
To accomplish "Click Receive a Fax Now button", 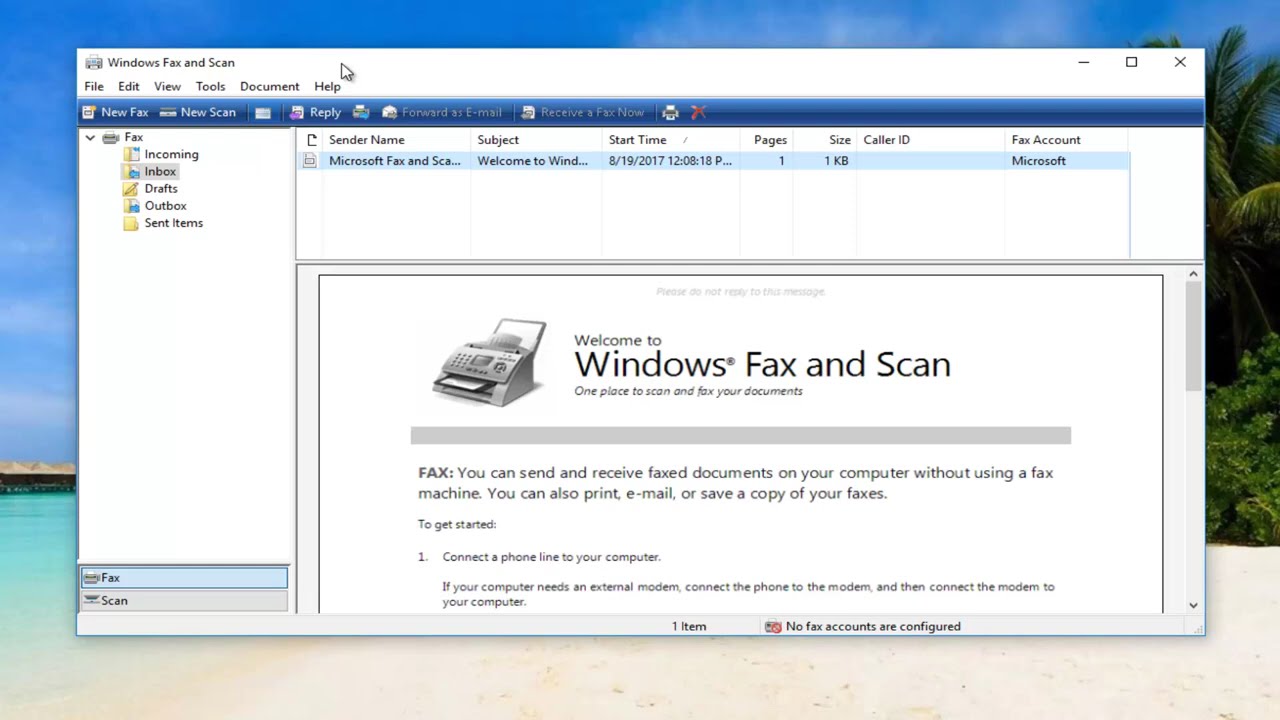I will 583,112.
